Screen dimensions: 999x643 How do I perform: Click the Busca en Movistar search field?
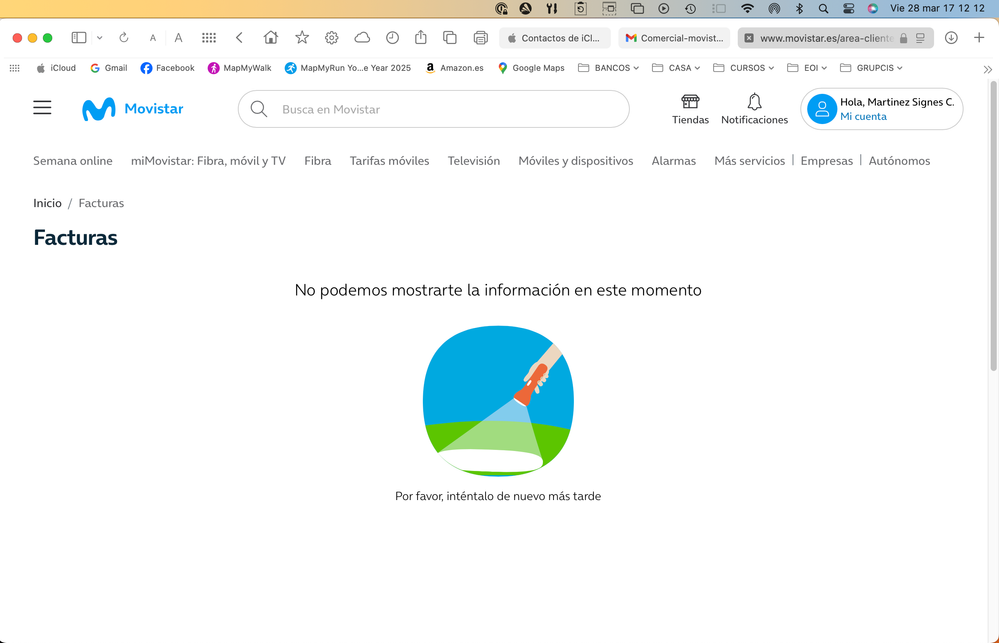440,109
